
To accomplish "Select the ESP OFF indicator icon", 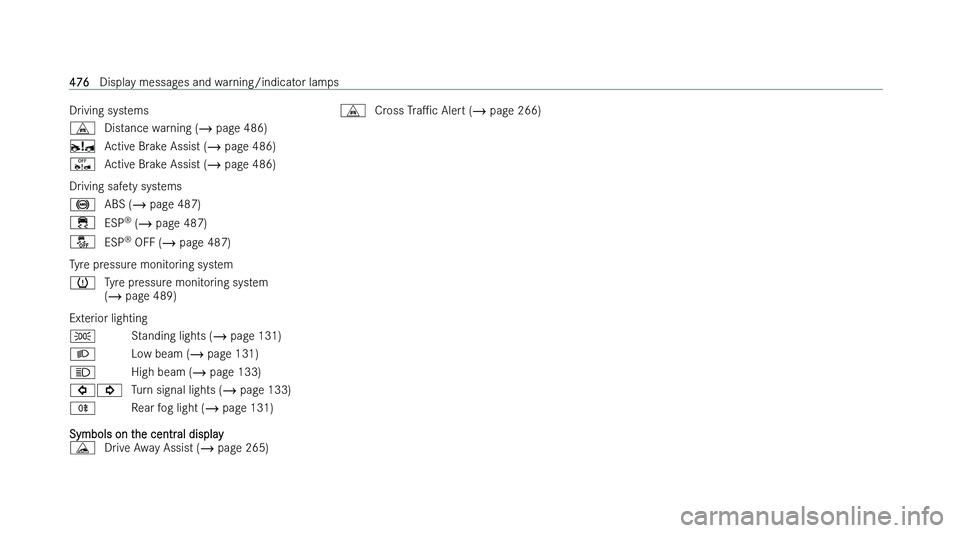I will point(82,242).
